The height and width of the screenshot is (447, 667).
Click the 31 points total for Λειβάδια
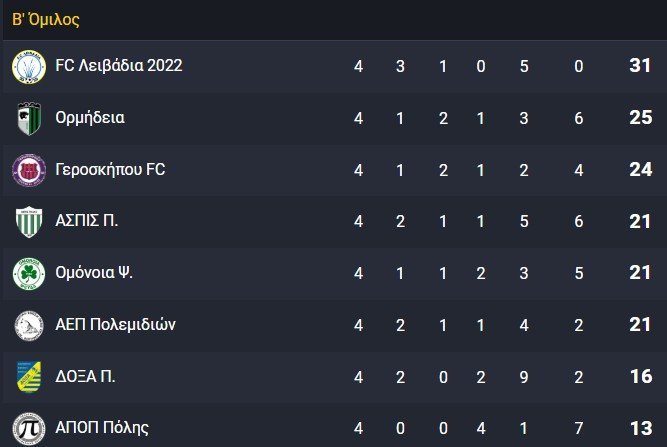pyautogui.click(x=640, y=65)
